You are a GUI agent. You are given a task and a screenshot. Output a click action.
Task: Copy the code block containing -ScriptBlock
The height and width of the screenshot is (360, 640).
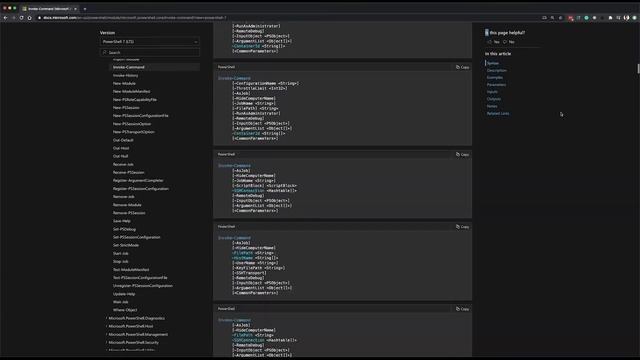[x=462, y=154]
